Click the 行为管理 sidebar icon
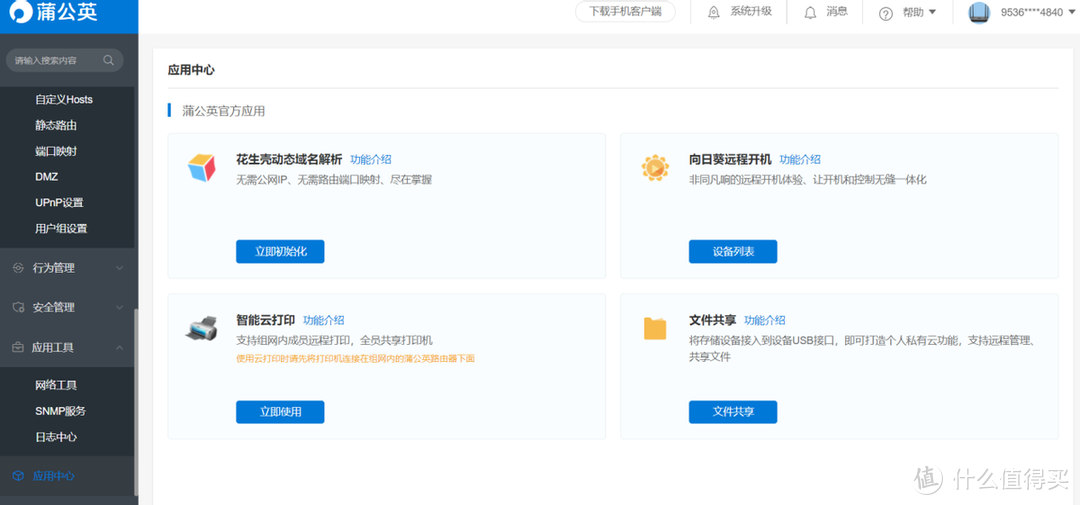This screenshot has width=1080, height=505. (x=19, y=268)
